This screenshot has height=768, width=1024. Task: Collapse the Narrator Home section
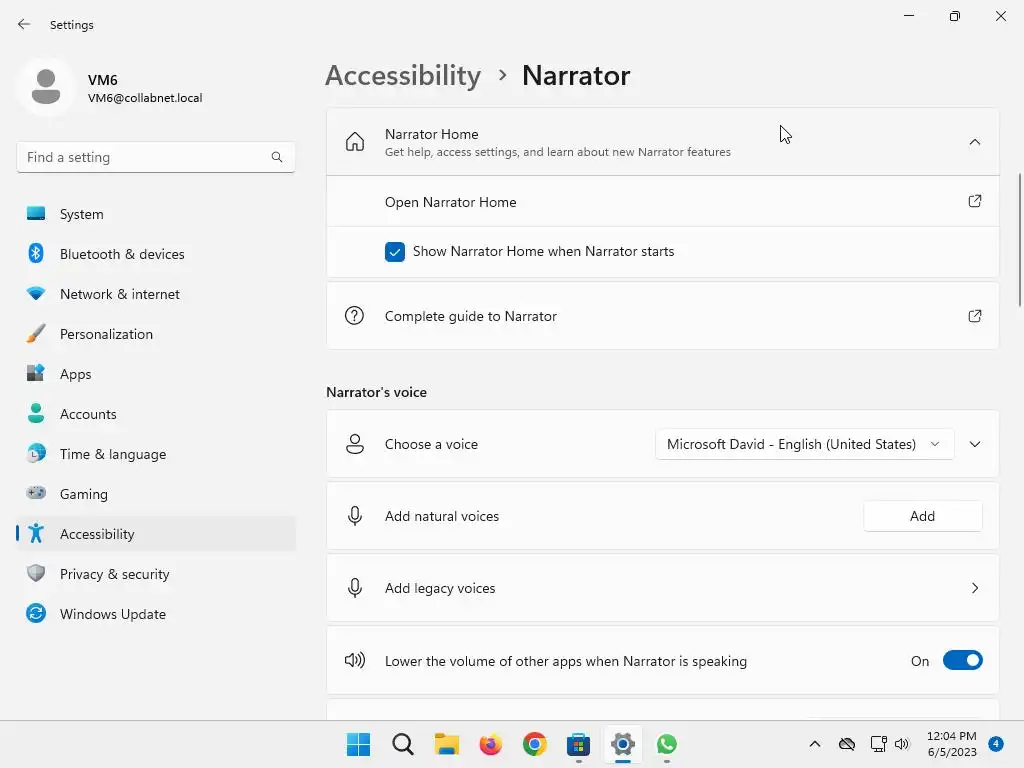pyautogui.click(x=974, y=142)
